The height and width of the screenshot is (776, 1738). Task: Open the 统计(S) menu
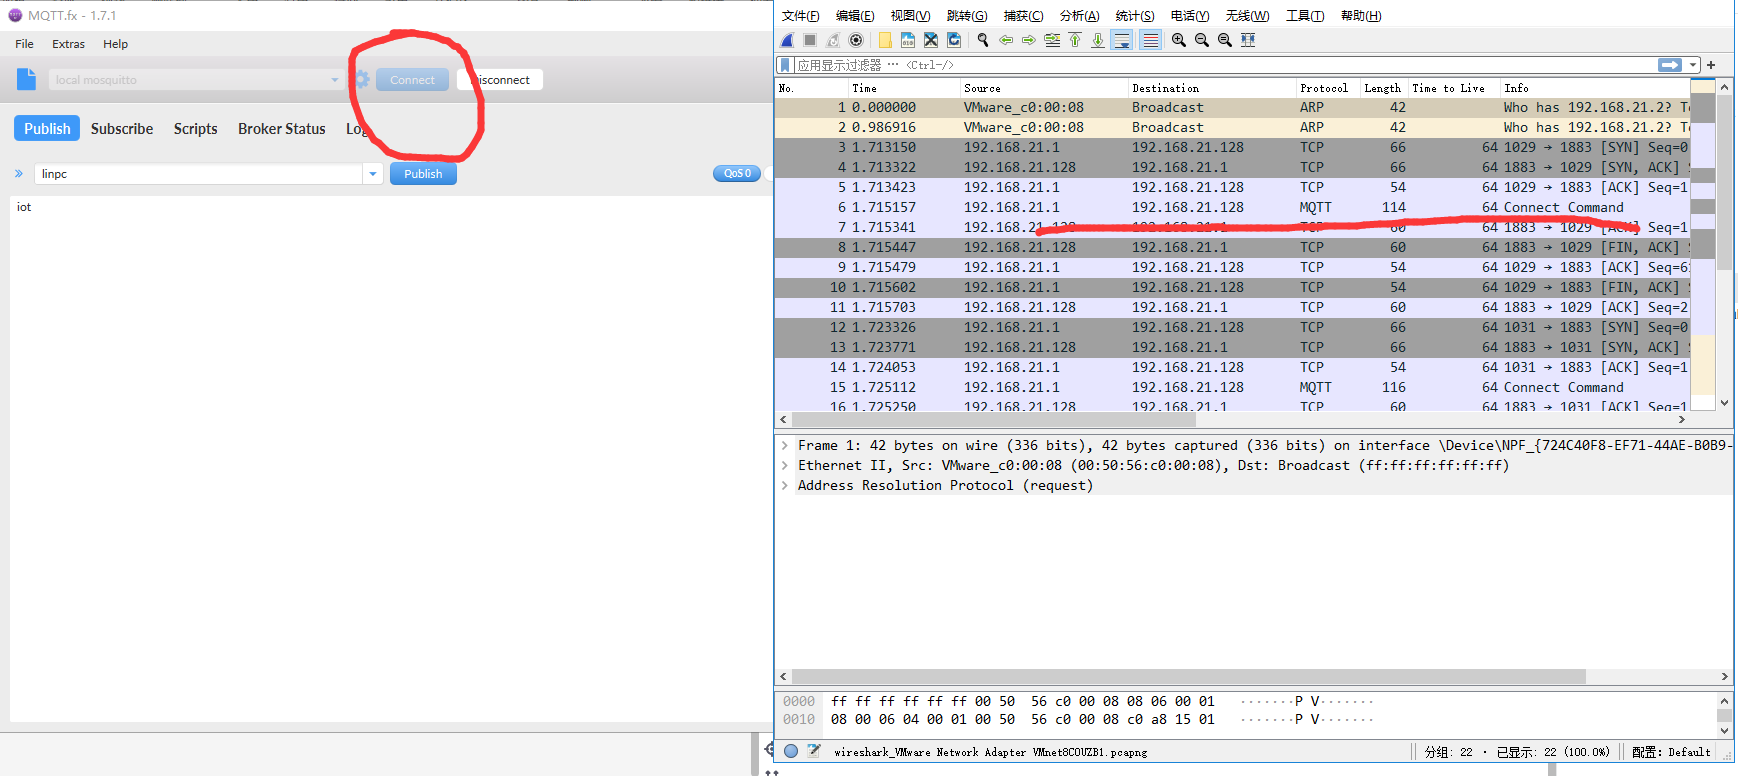coord(1134,16)
